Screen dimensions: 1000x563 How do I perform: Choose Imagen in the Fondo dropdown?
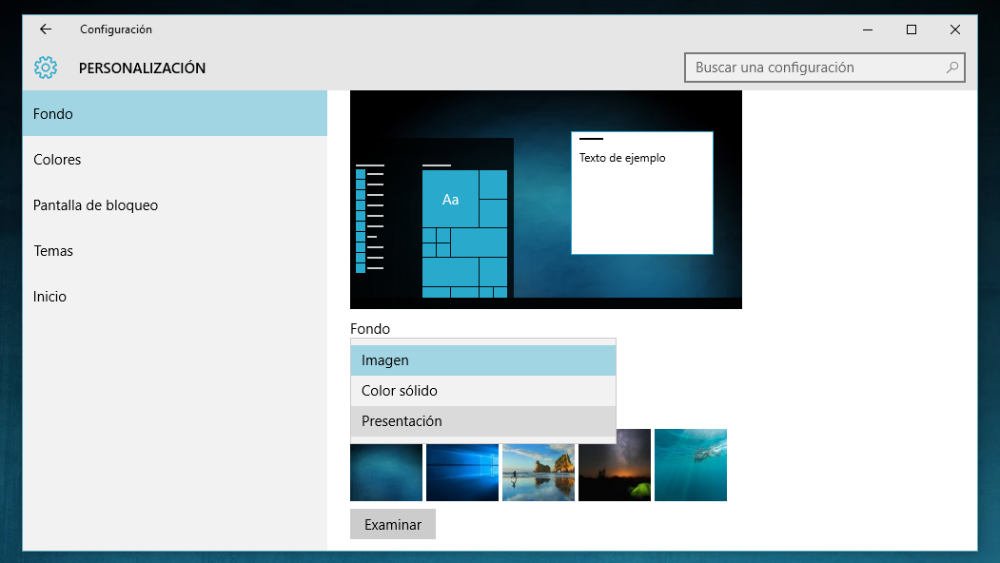pyautogui.click(x=483, y=360)
